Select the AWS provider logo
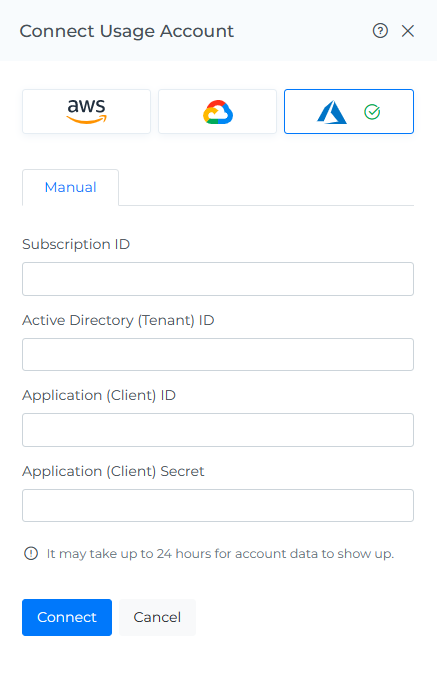437x681 pixels. coord(86,111)
